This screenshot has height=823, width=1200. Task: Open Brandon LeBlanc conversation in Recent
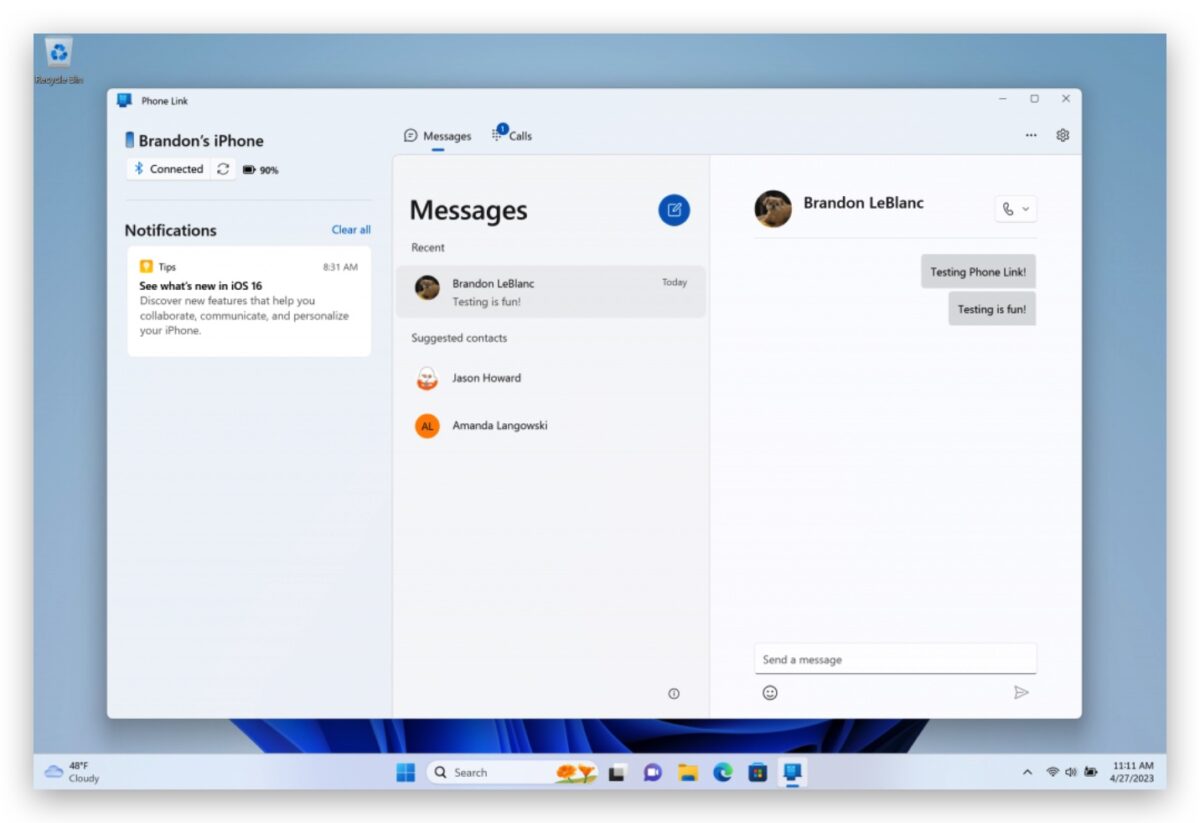point(551,291)
